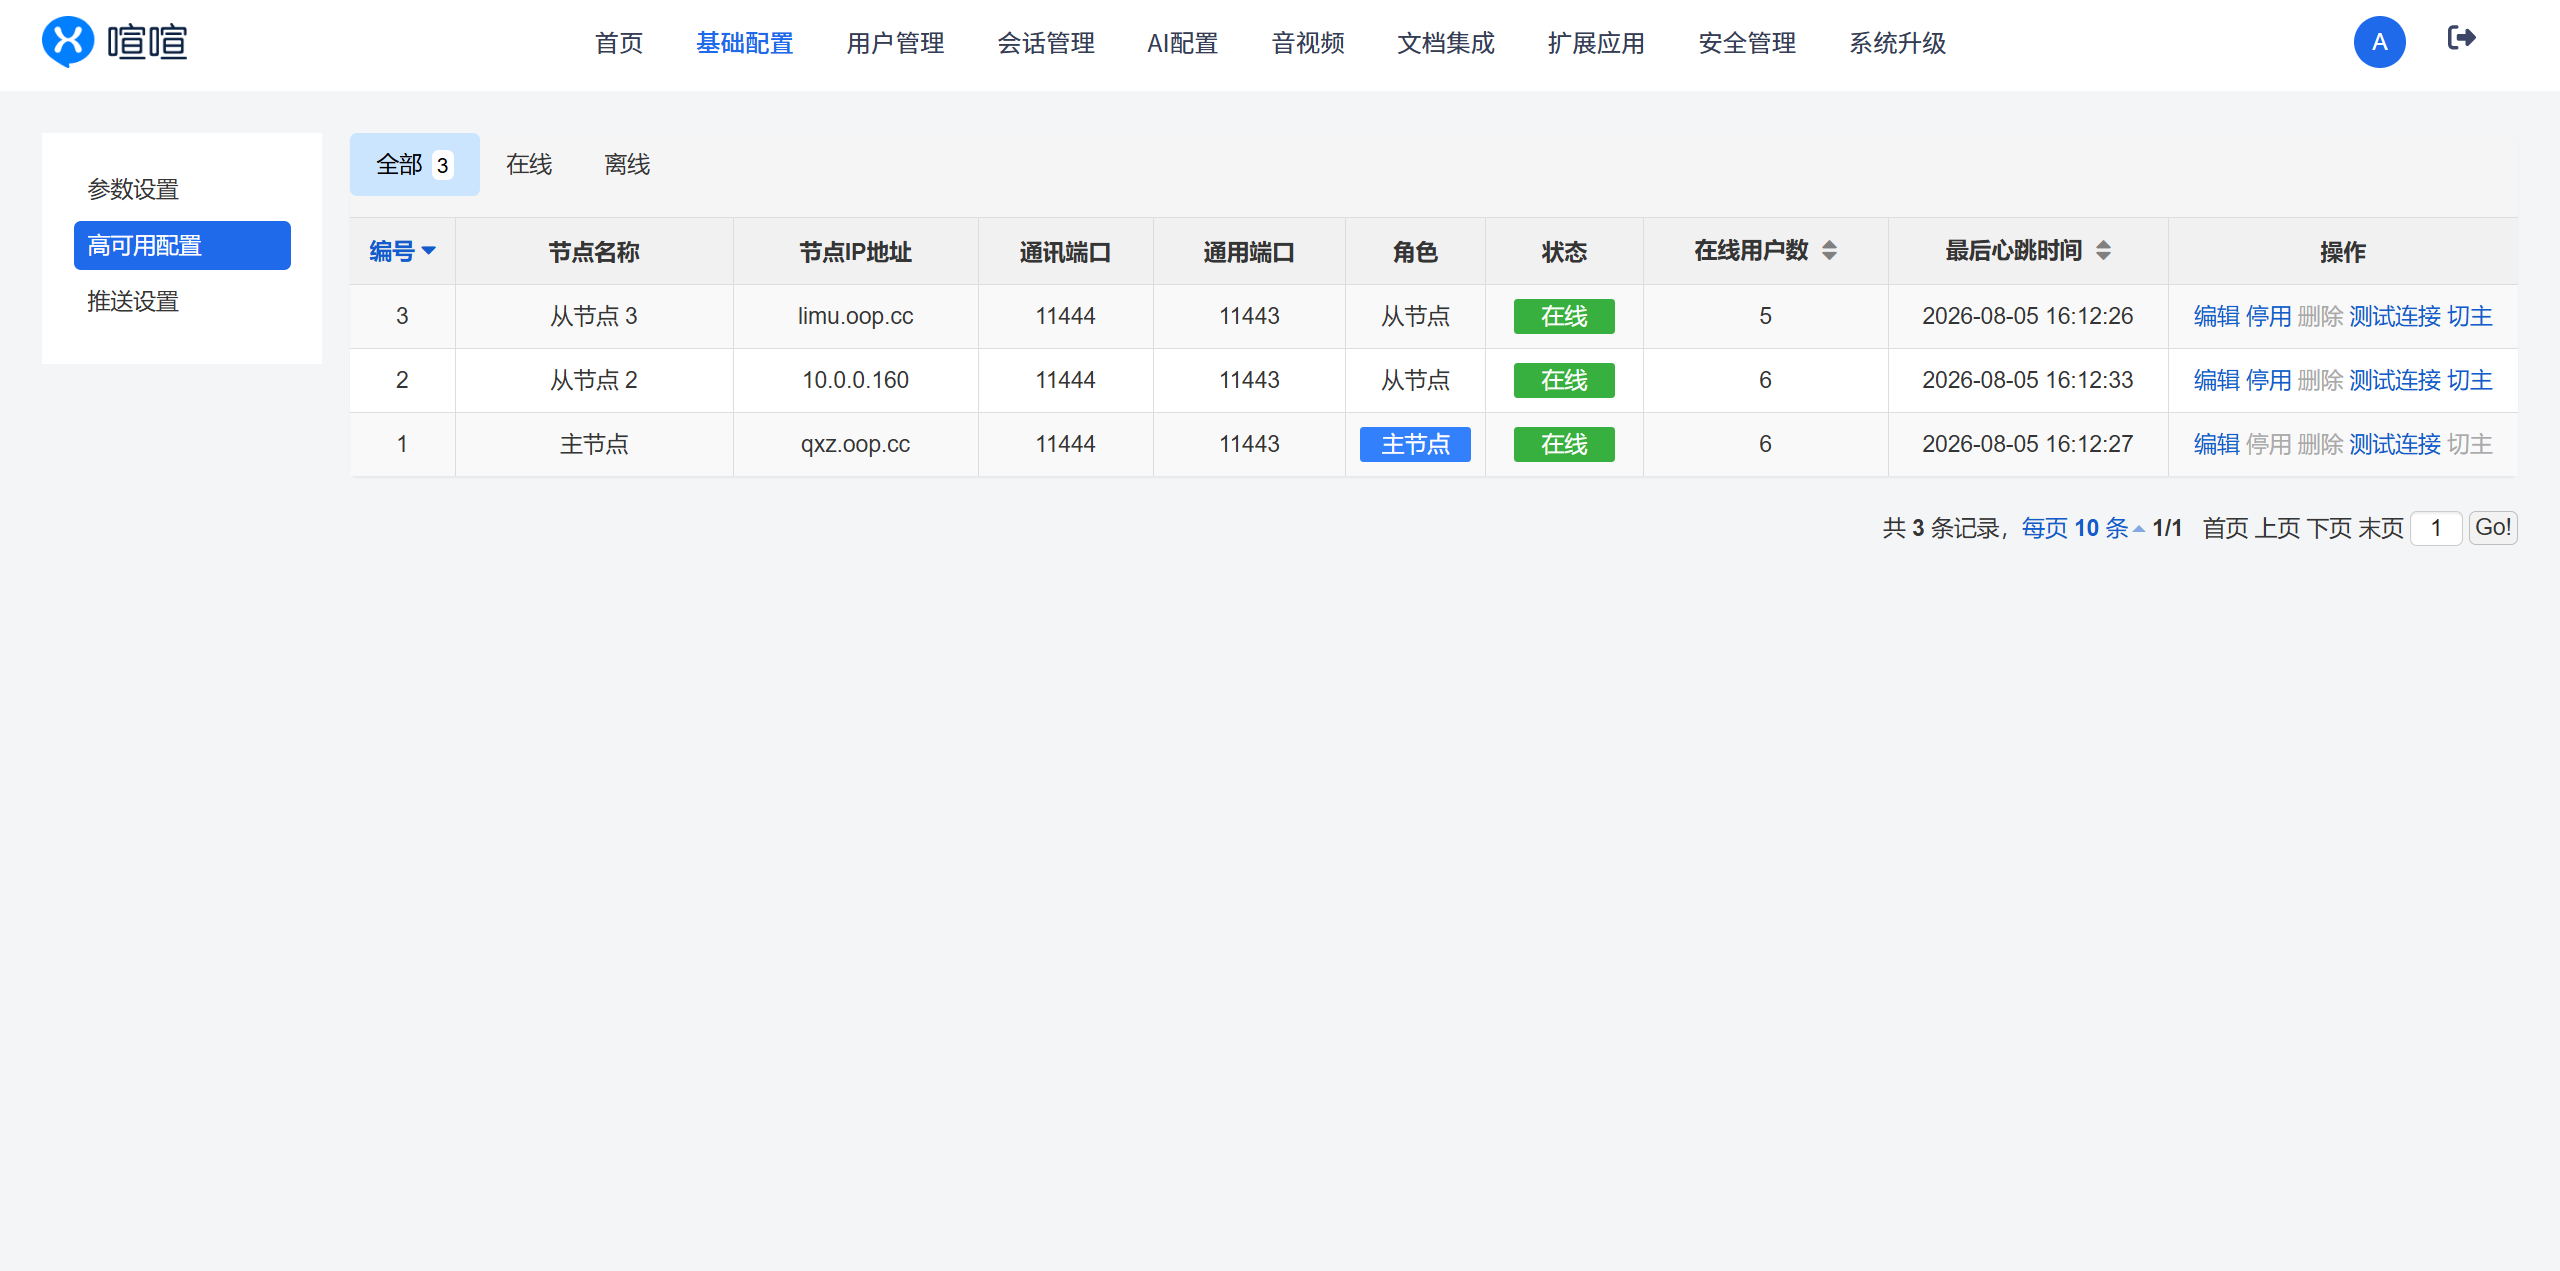Click the logout icon
Image resolution: width=2560 pixels, height=1271 pixels.
tap(2461, 38)
